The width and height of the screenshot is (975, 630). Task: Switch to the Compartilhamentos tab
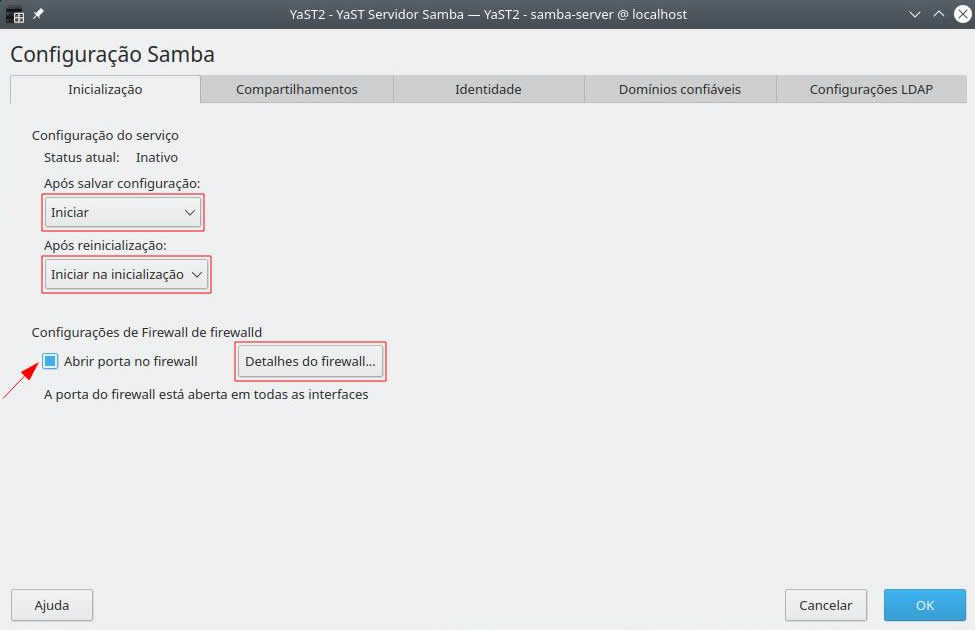pos(296,90)
